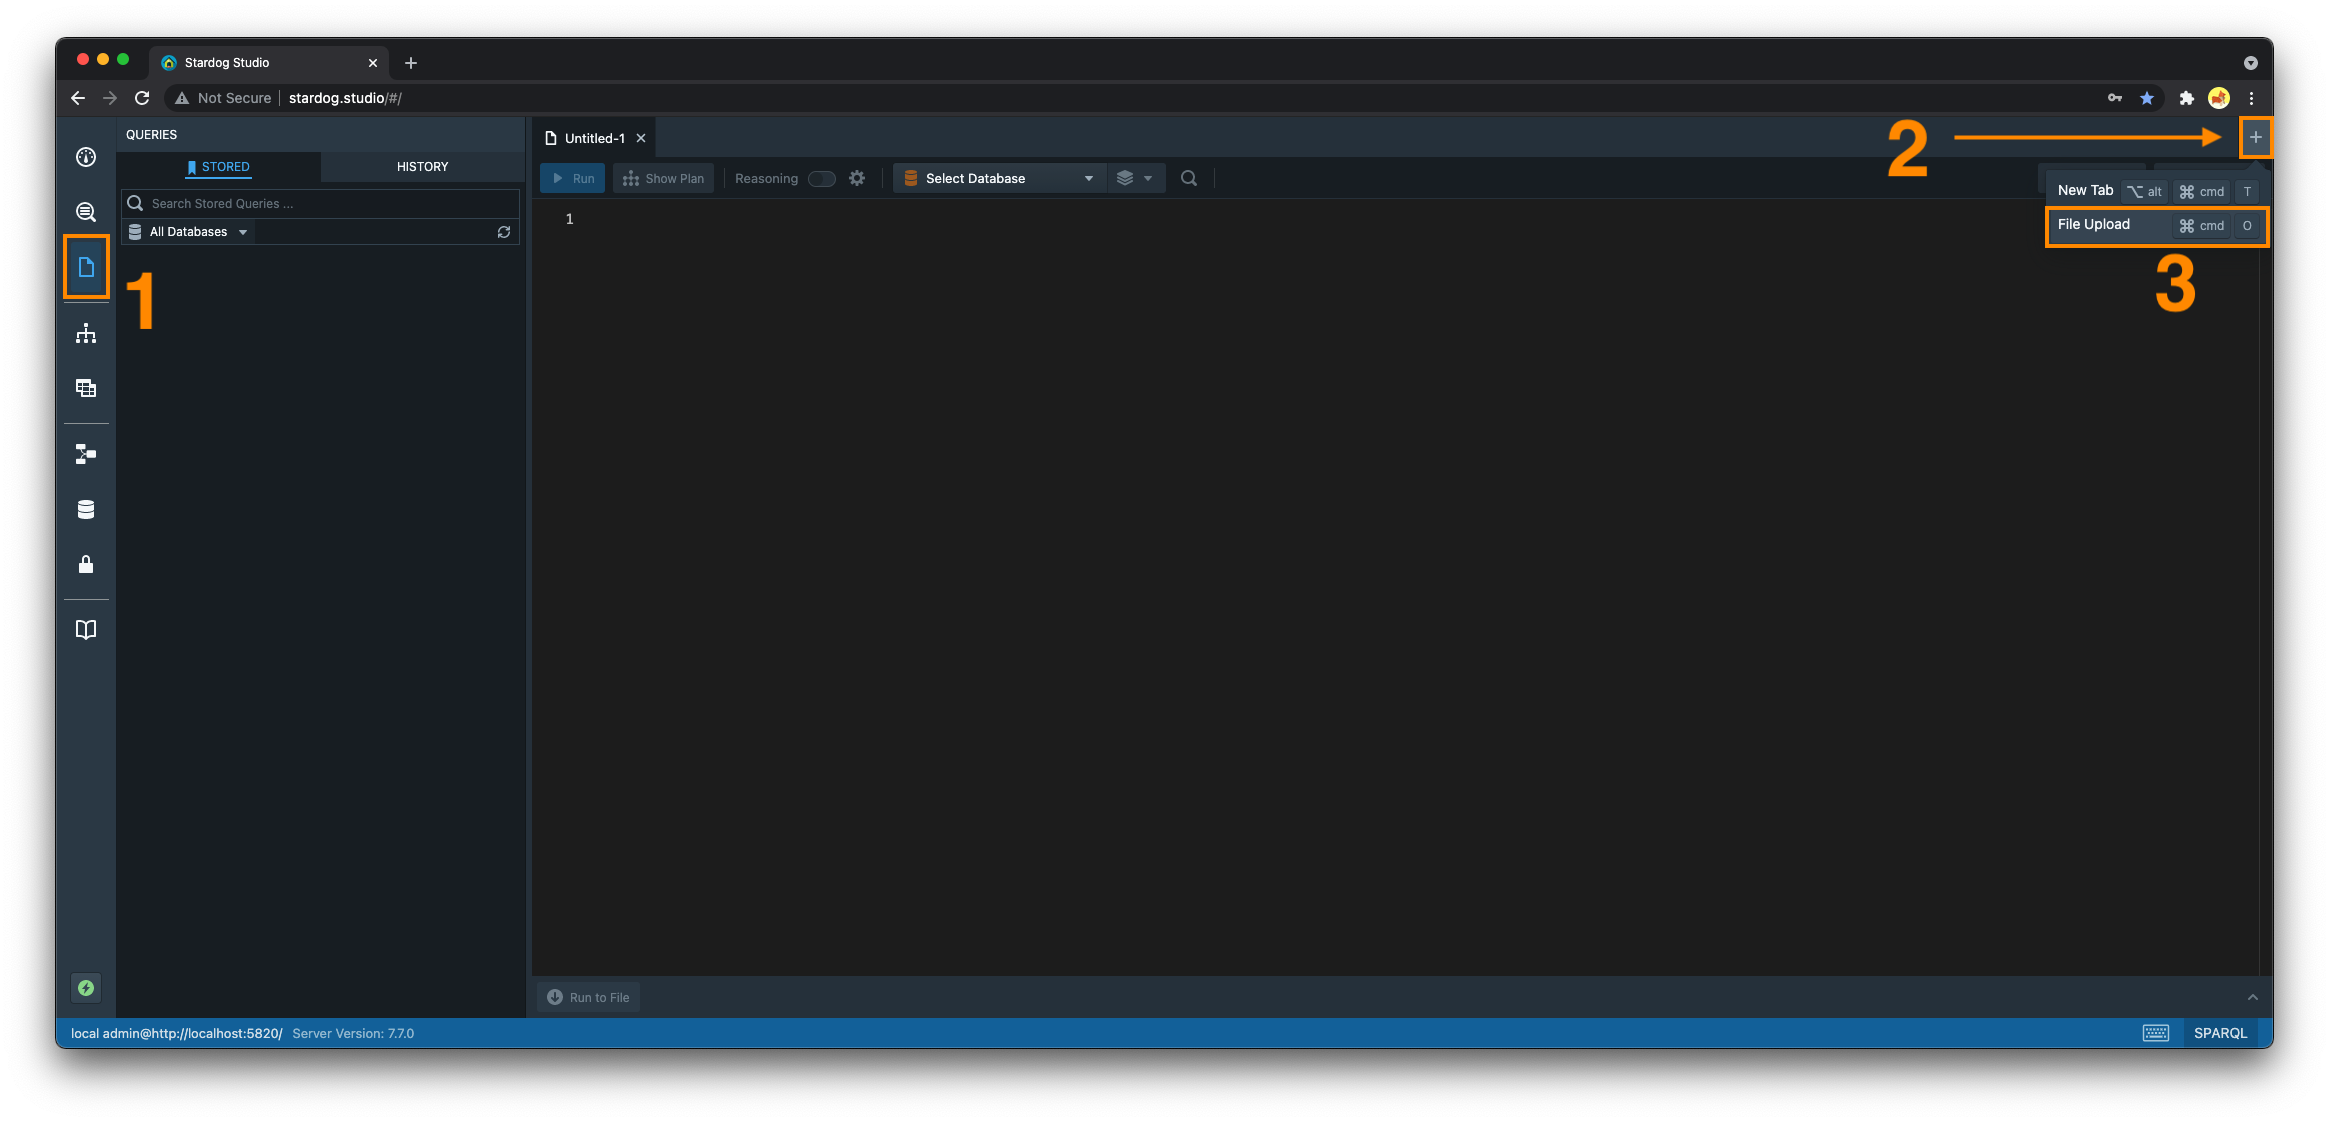
Task: Open the Databases cylinder sidebar icon
Action: click(86, 510)
